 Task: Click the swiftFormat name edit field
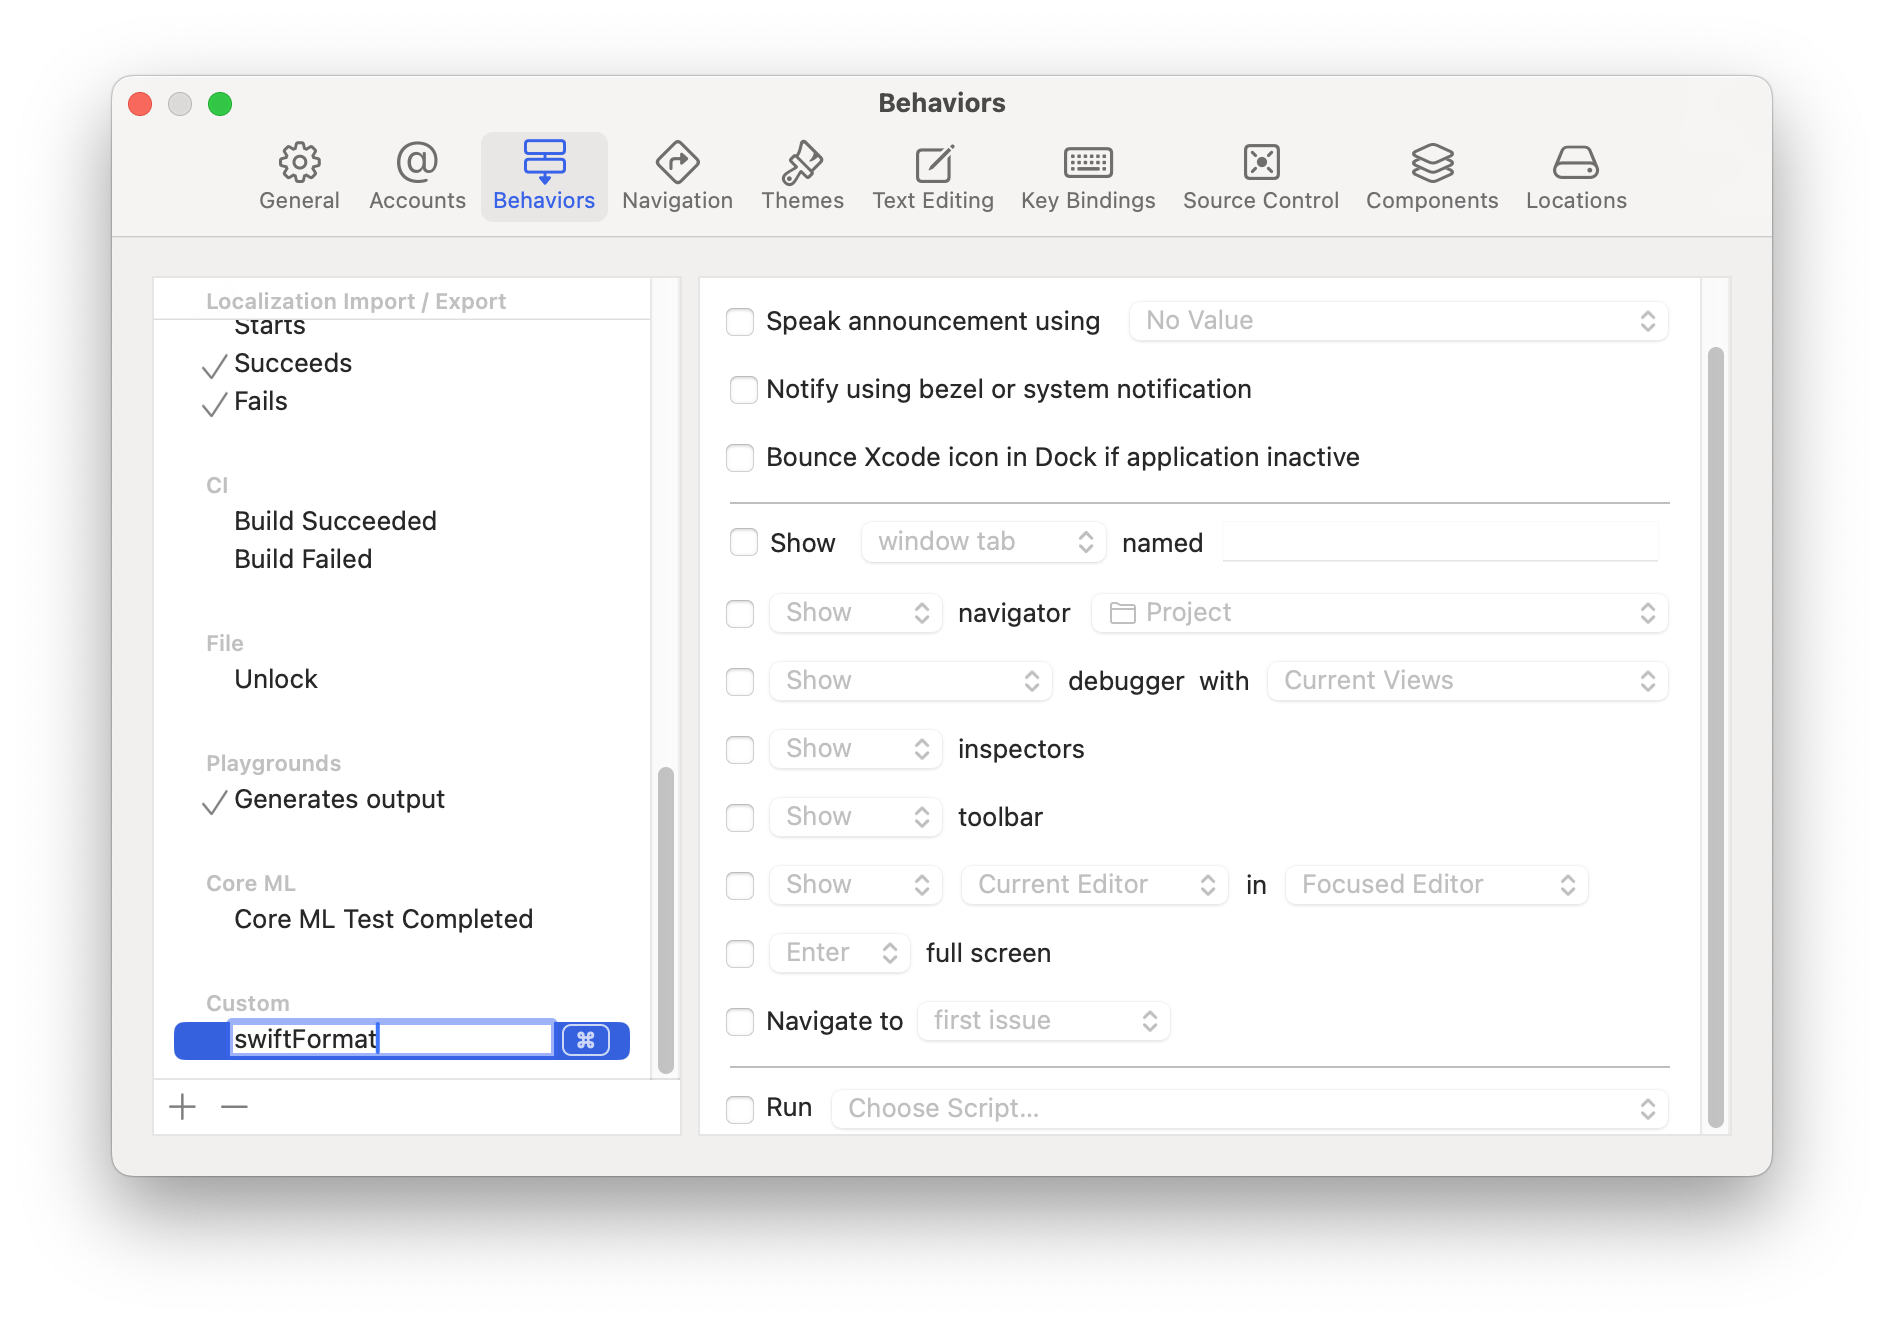tap(392, 1039)
